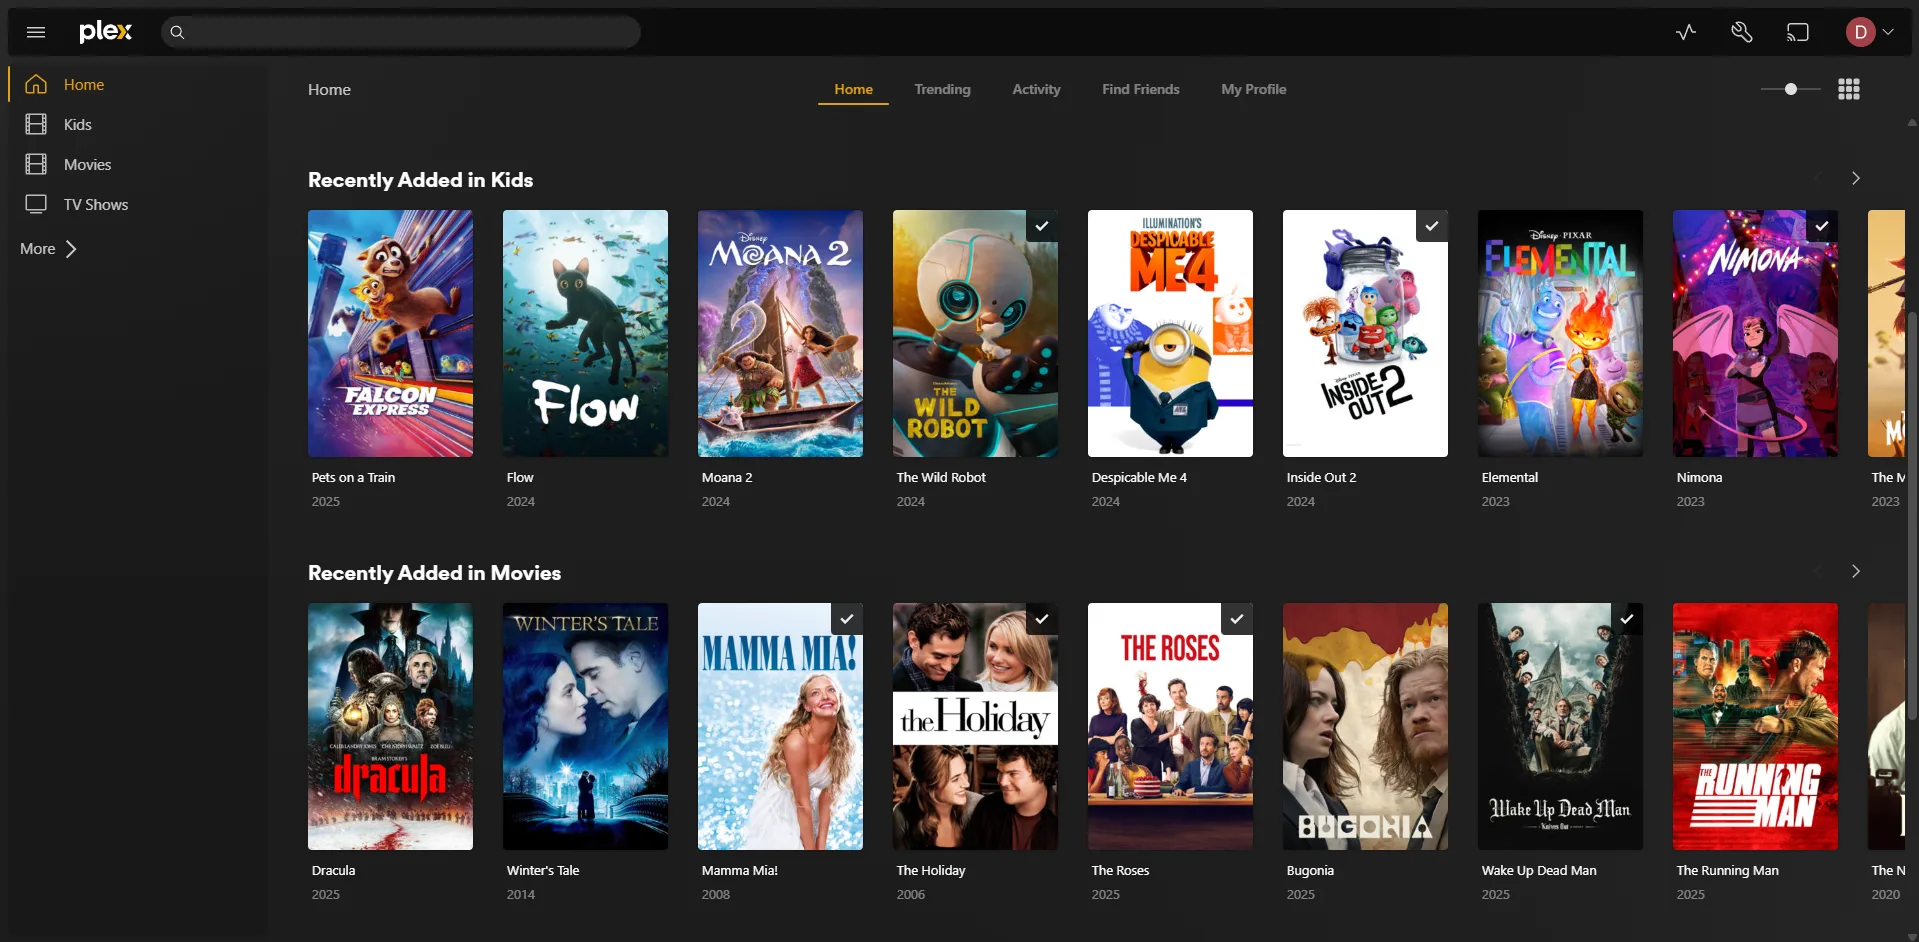Toggle watched checkmark on Nimona poster
The height and width of the screenshot is (942, 1919).
coord(1822,226)
